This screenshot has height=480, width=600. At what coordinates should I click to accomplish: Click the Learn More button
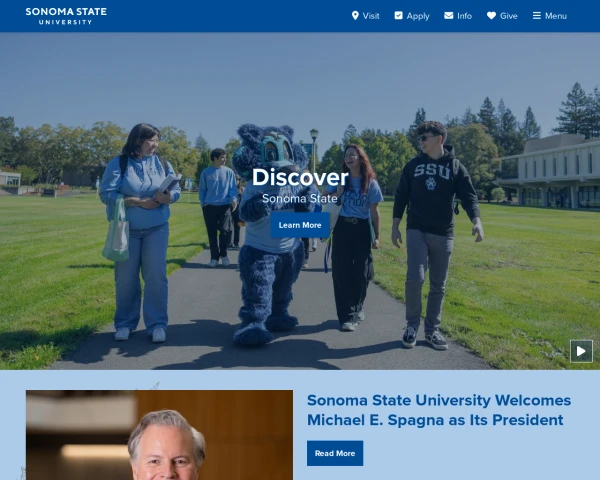[300, 225]
